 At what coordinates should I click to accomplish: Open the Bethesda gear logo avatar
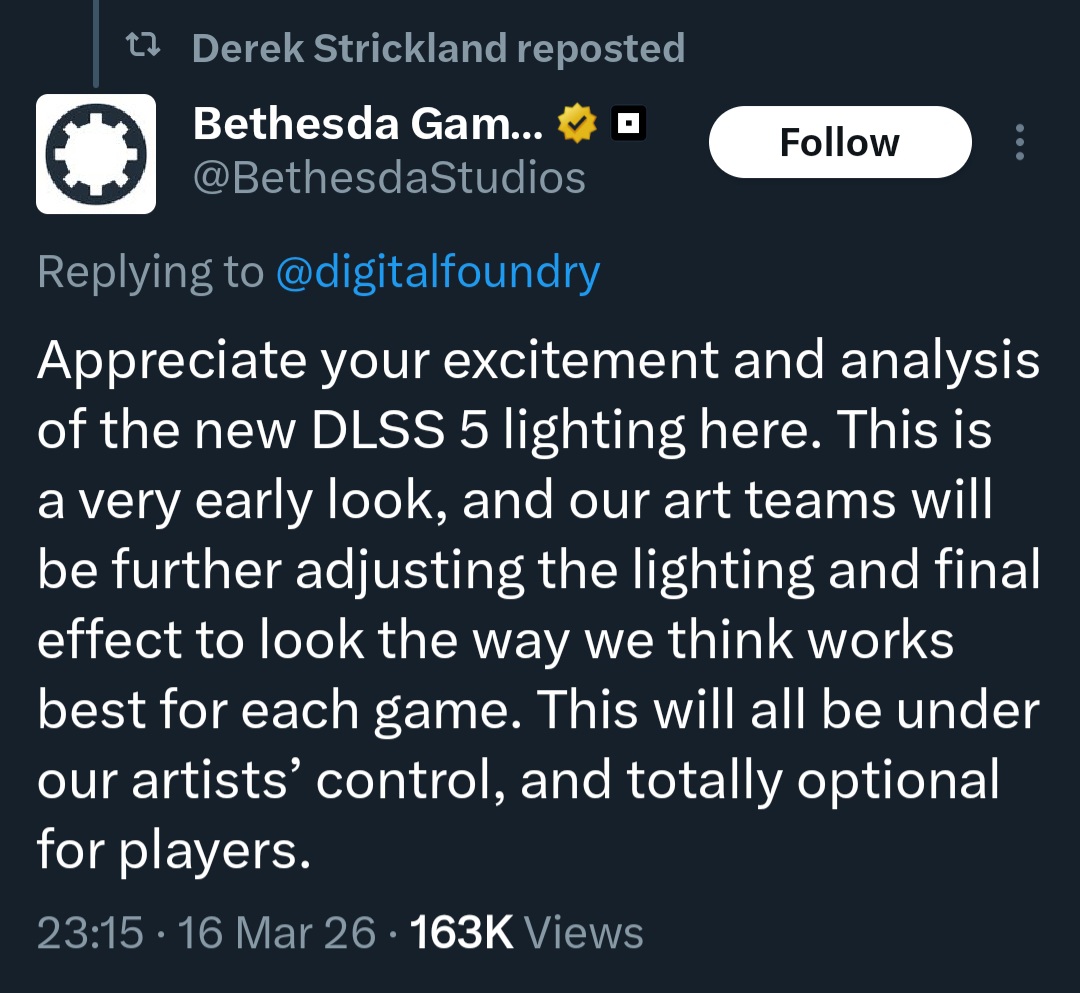pos(96,154)
